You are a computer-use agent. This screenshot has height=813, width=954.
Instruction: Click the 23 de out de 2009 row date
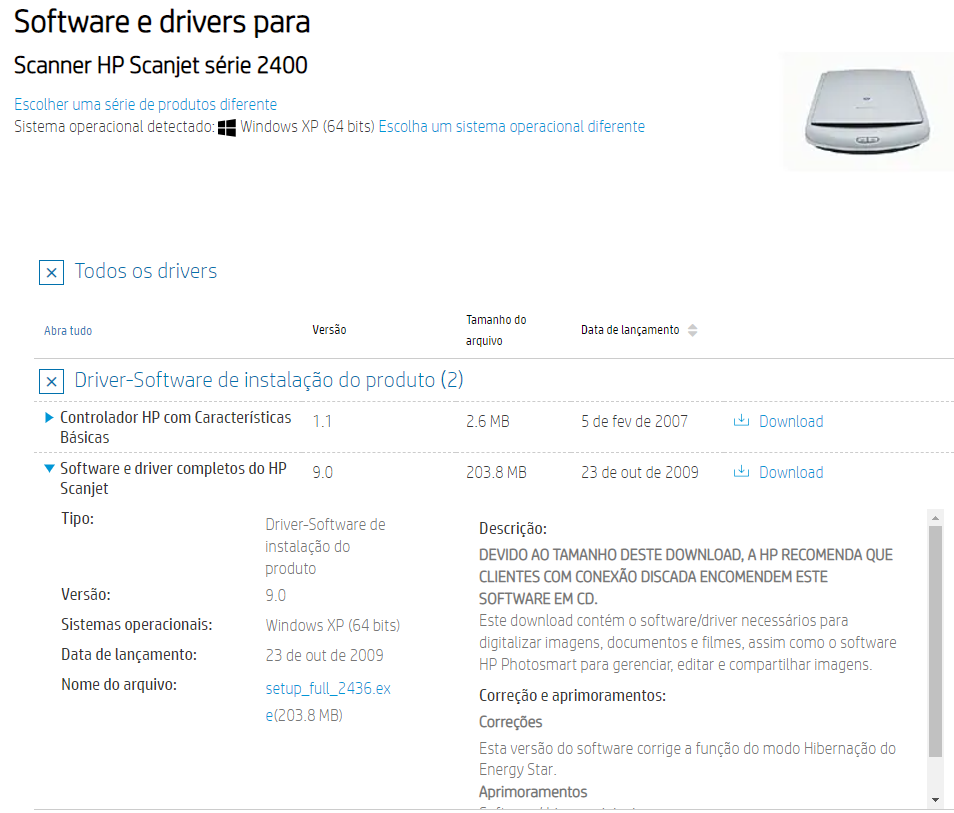(x=639, y=472)
